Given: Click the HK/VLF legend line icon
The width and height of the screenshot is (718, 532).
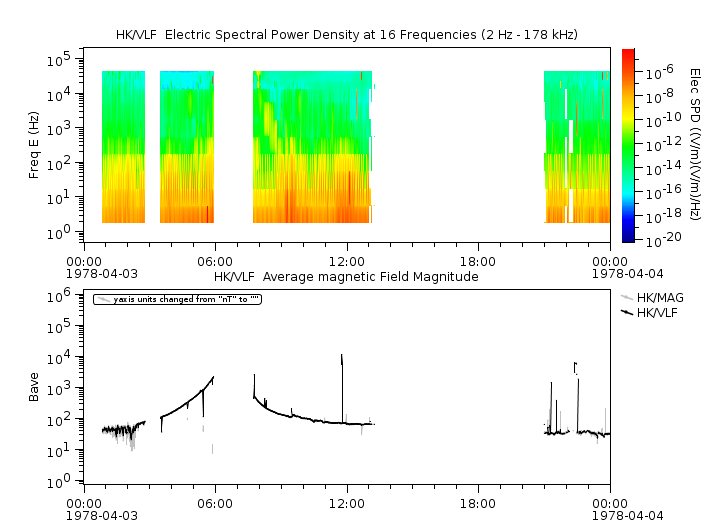Looking at the screenshot, I should (x=627, y=313).
